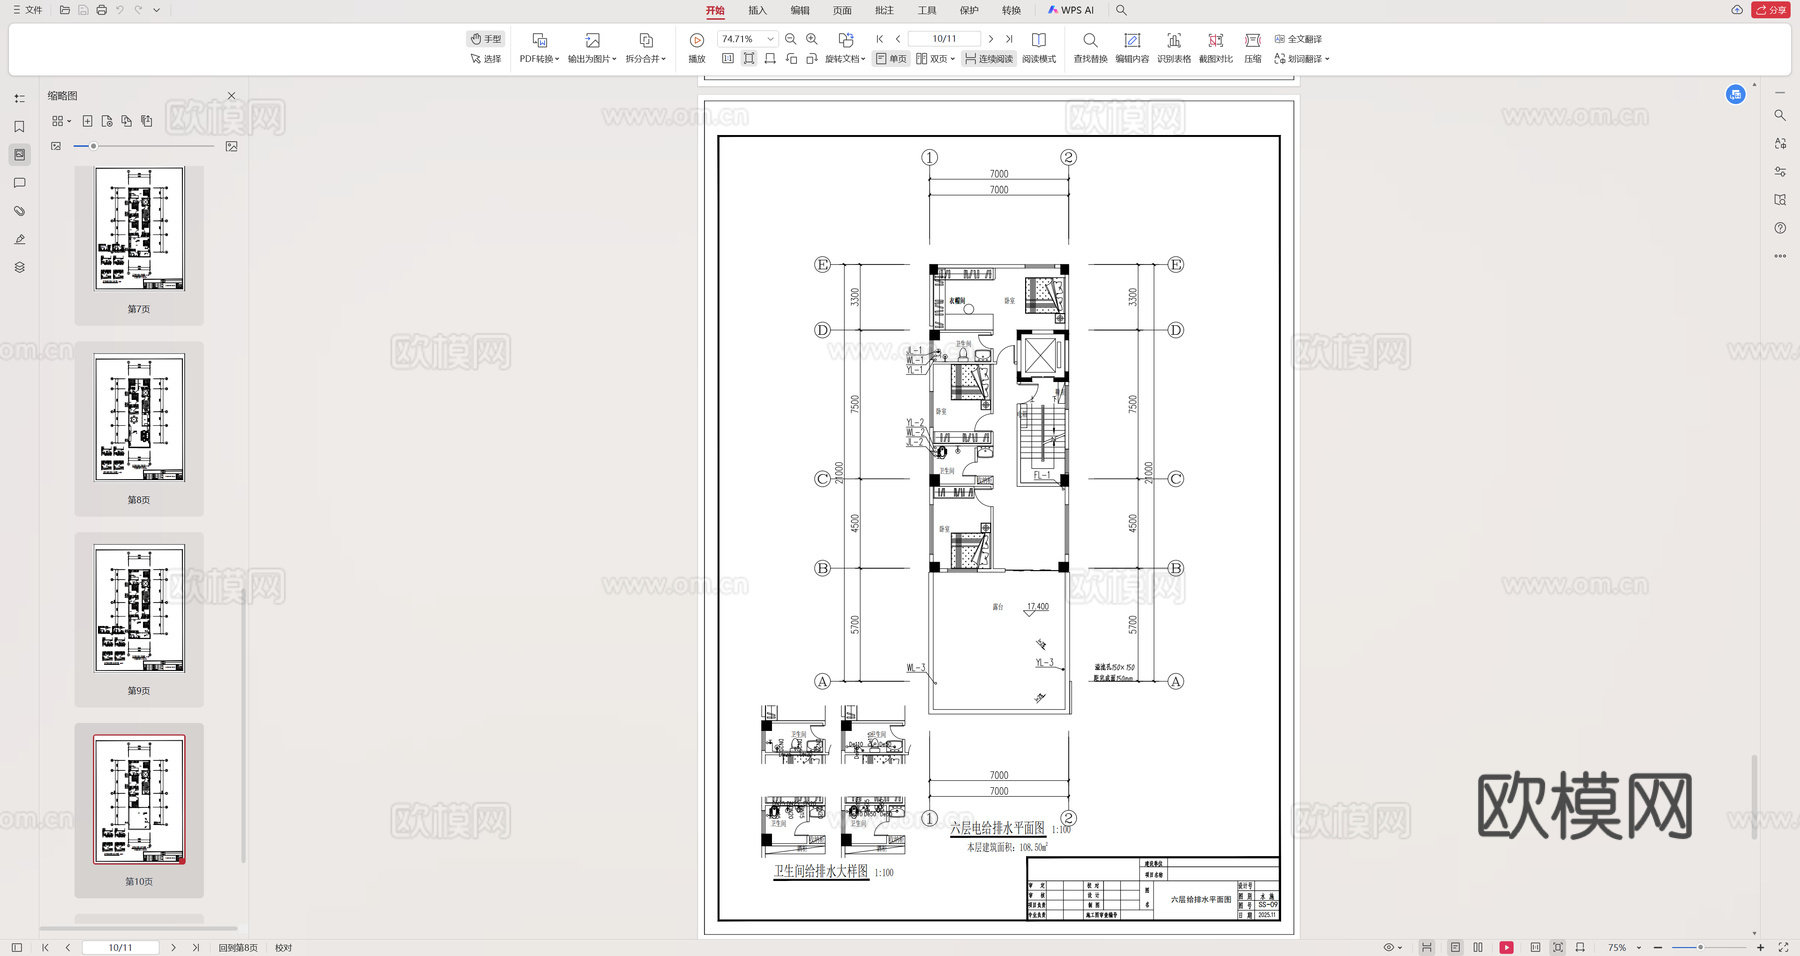Click 校对 in the status bar
The width and height of the screenshot is (1800, 956).
click(284, 948)
